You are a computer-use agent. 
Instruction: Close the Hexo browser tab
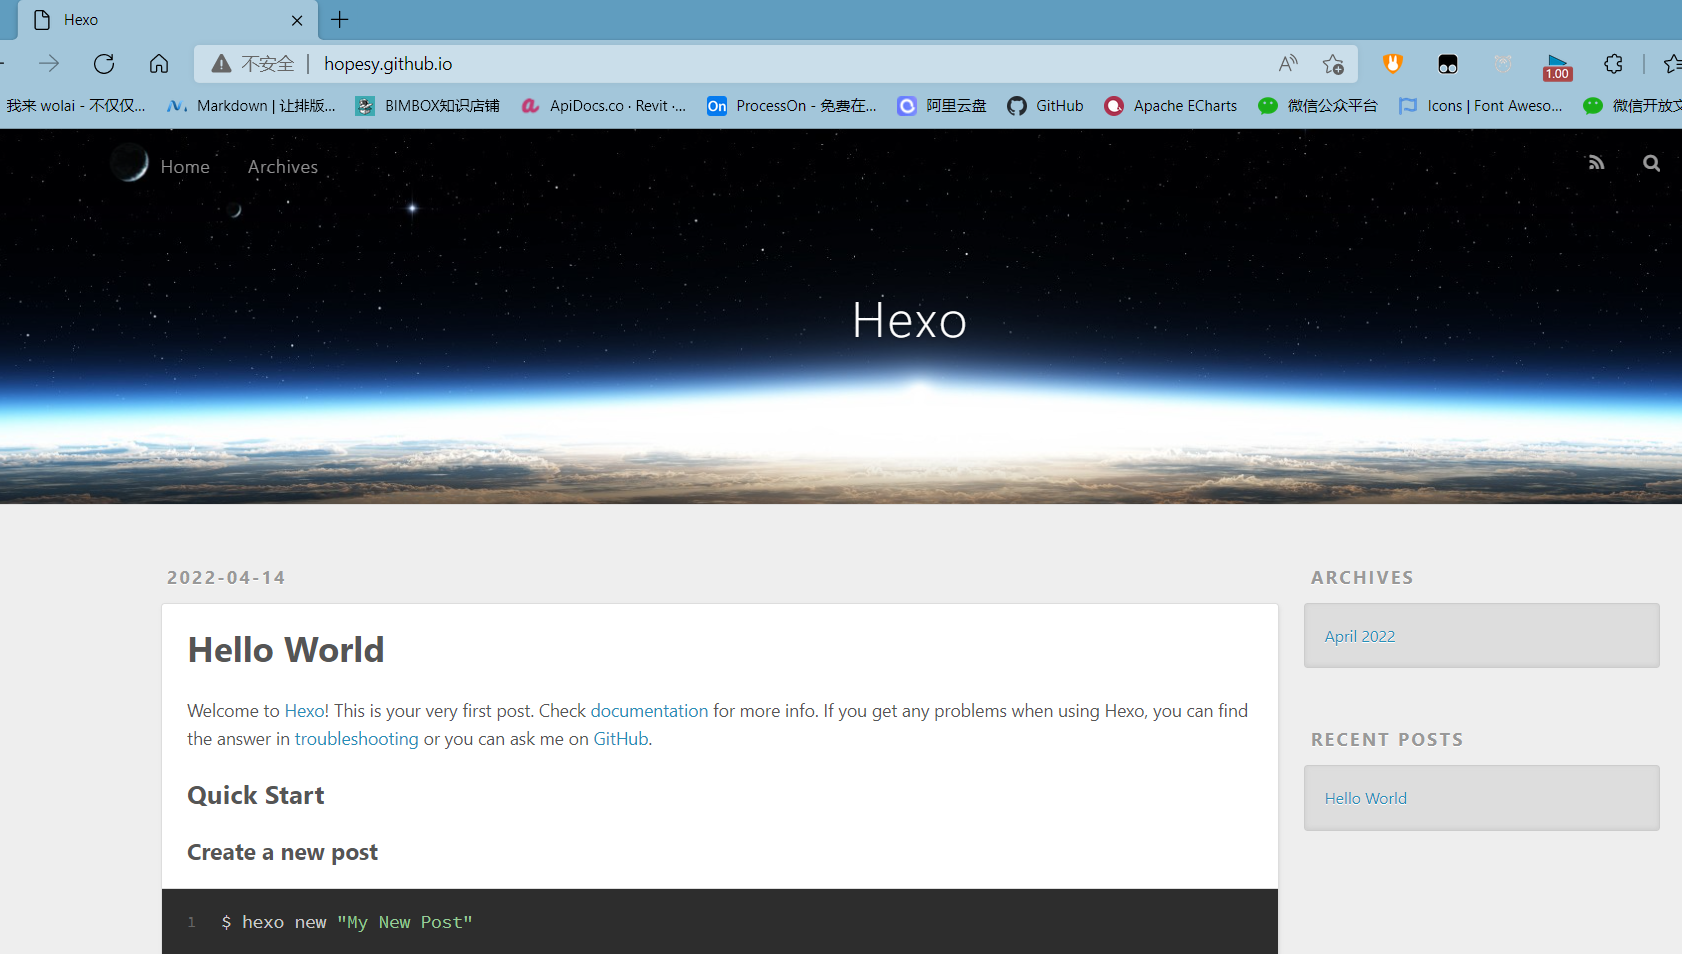(297, 20)
